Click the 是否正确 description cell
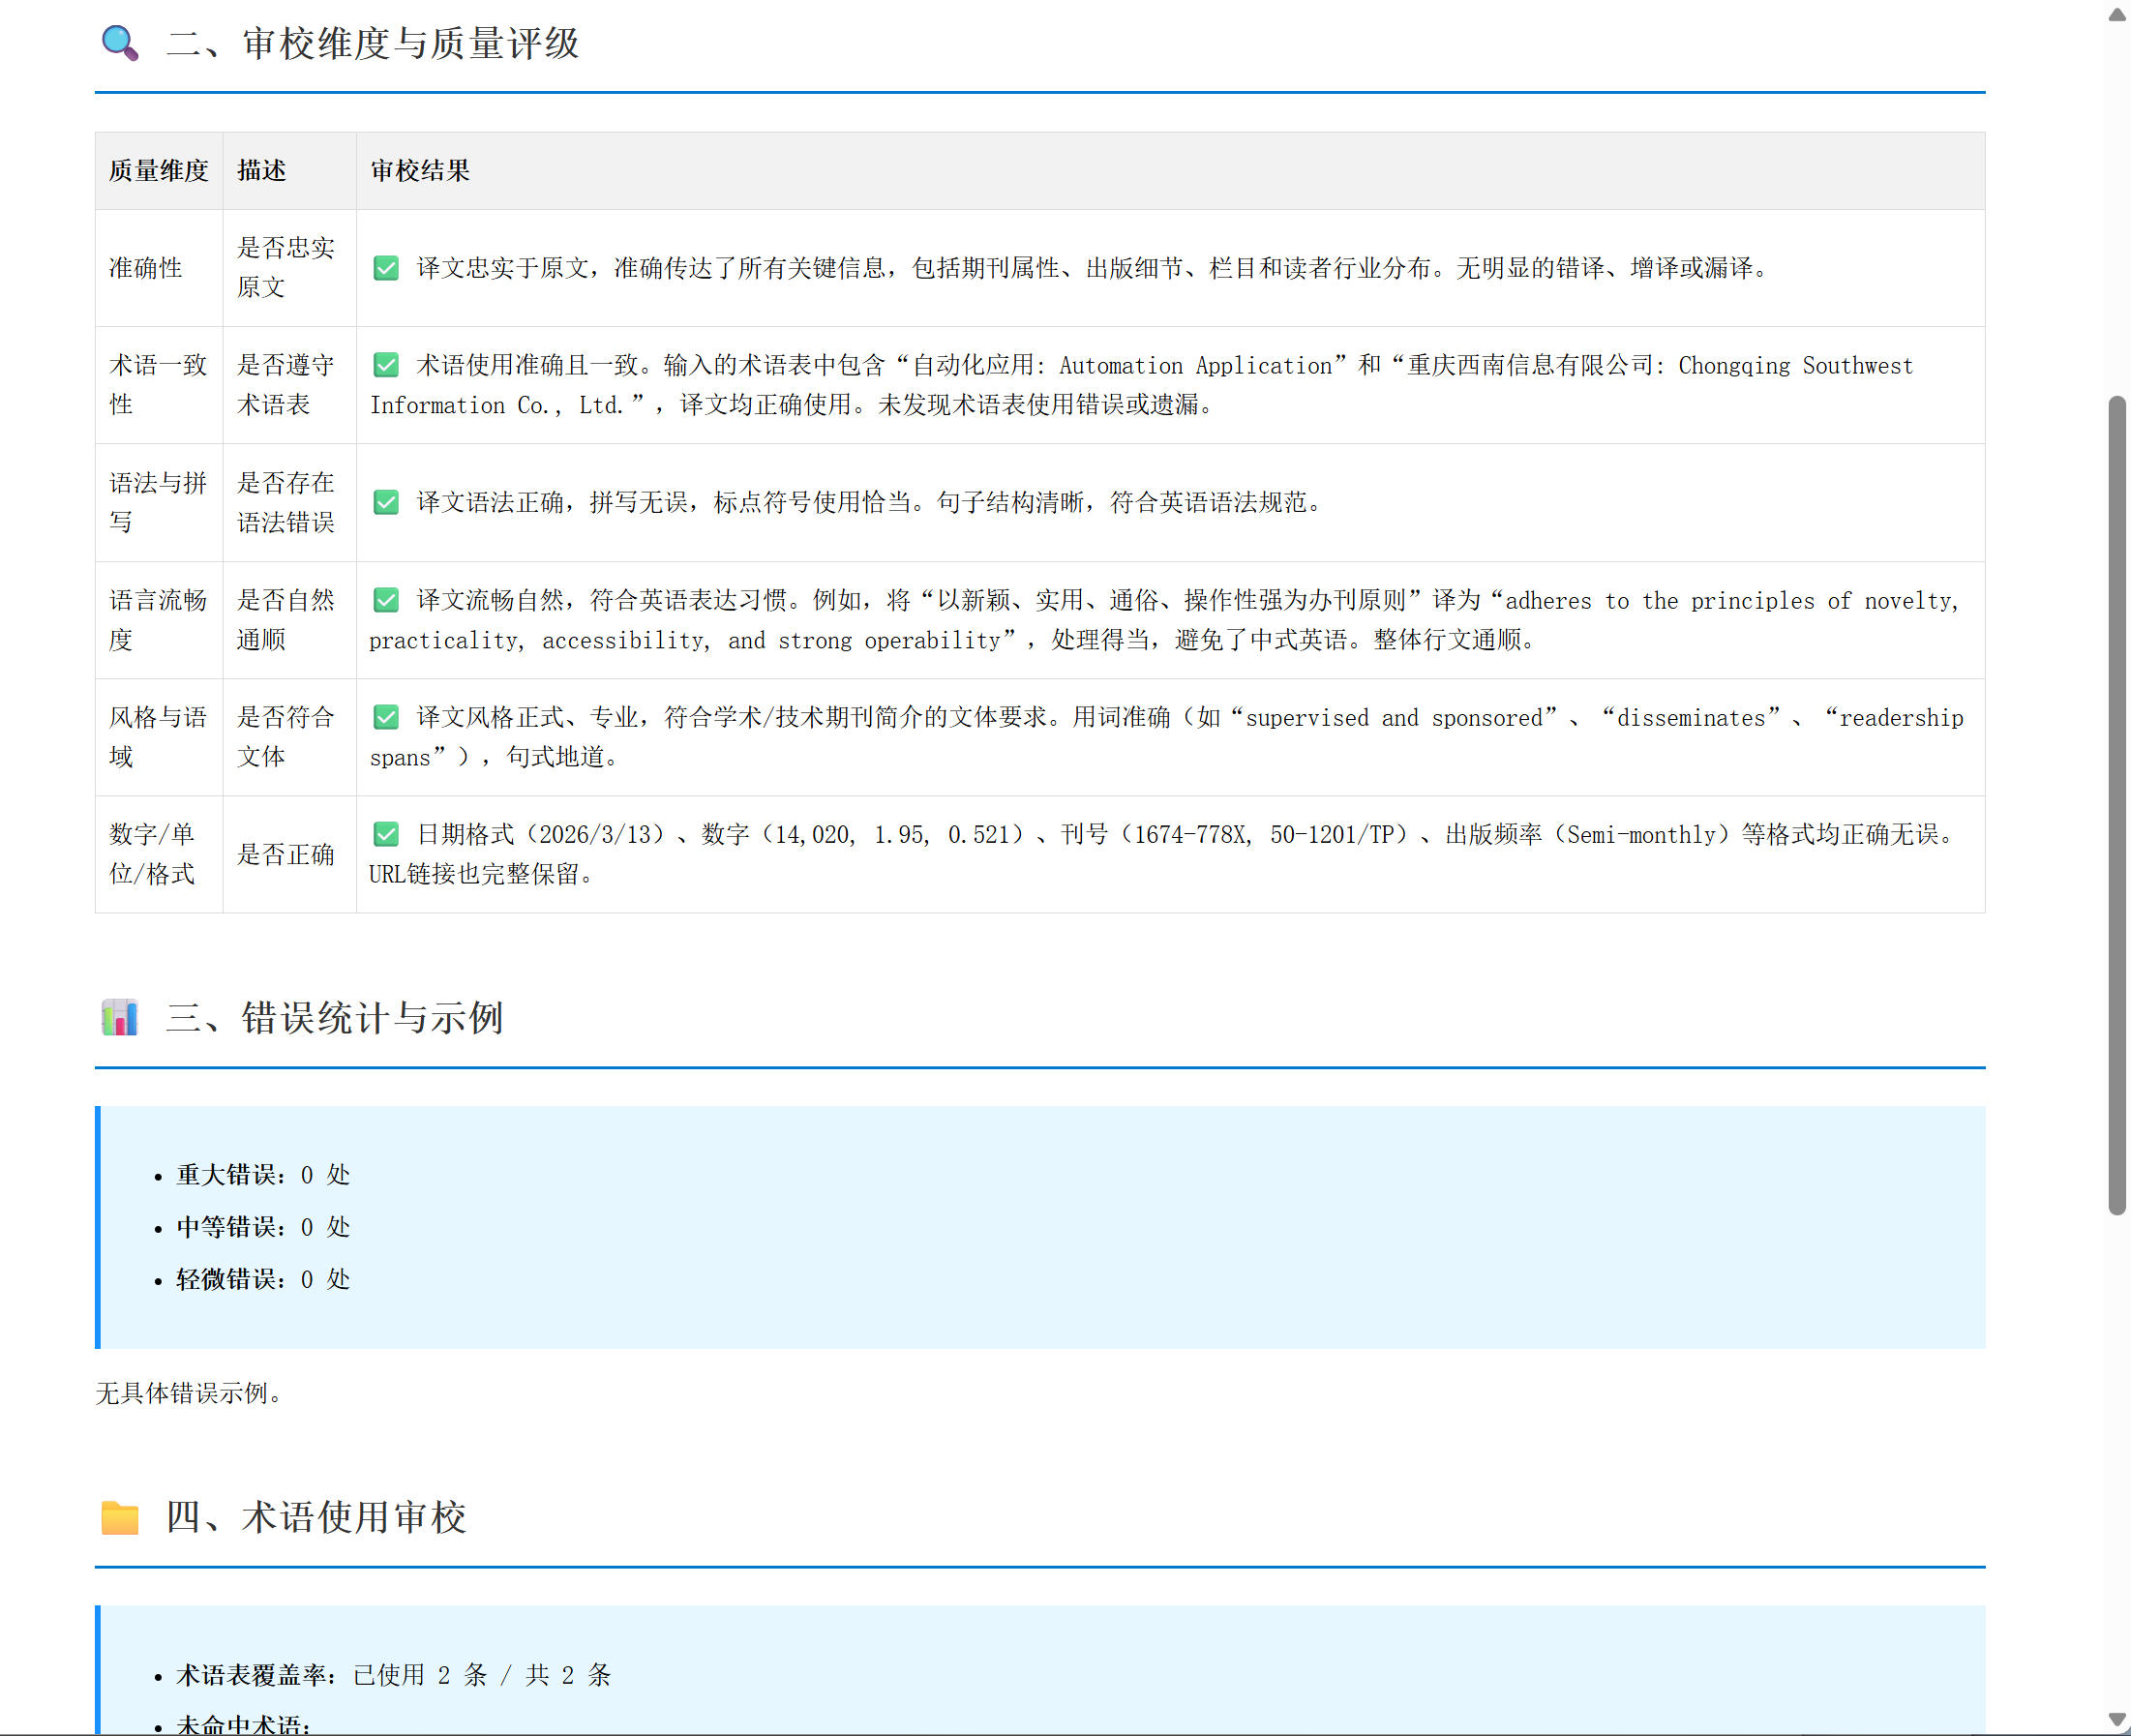This screenshot has height=1736, width=2131. (x=290, y=854)
